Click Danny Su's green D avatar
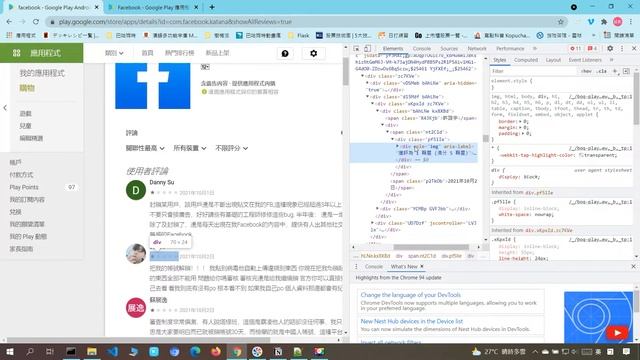The width and height of the screenshot is (640, 360). coord(136,190)
